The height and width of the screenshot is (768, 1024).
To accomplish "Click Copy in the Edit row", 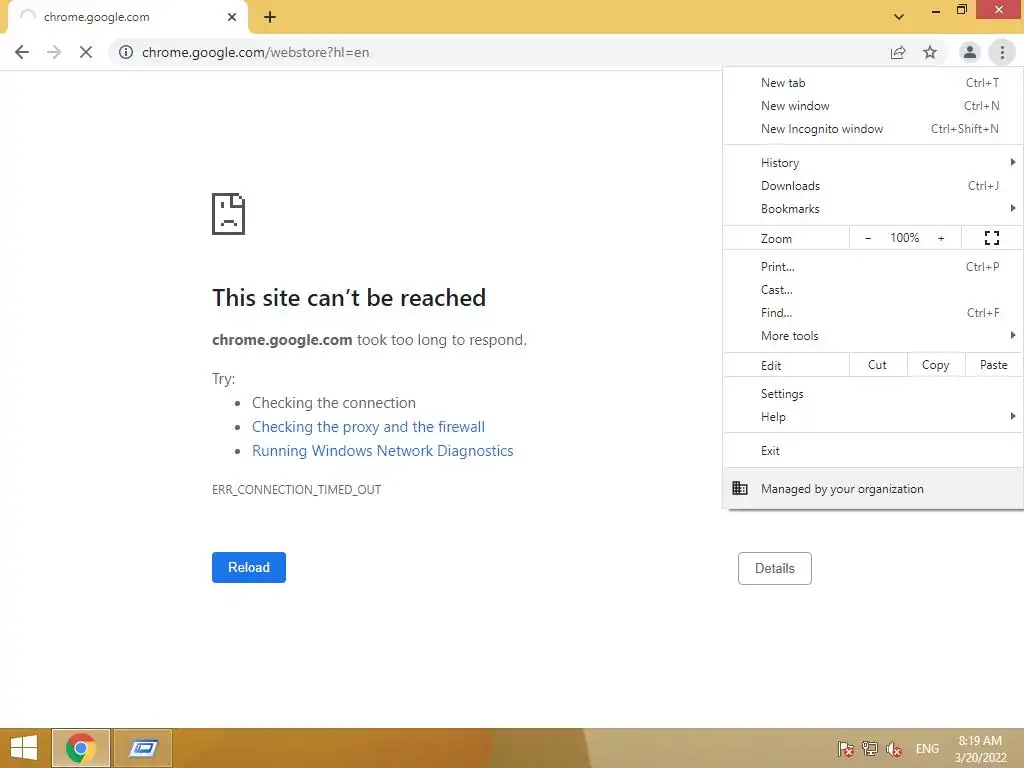I will (x=936, y=365).
